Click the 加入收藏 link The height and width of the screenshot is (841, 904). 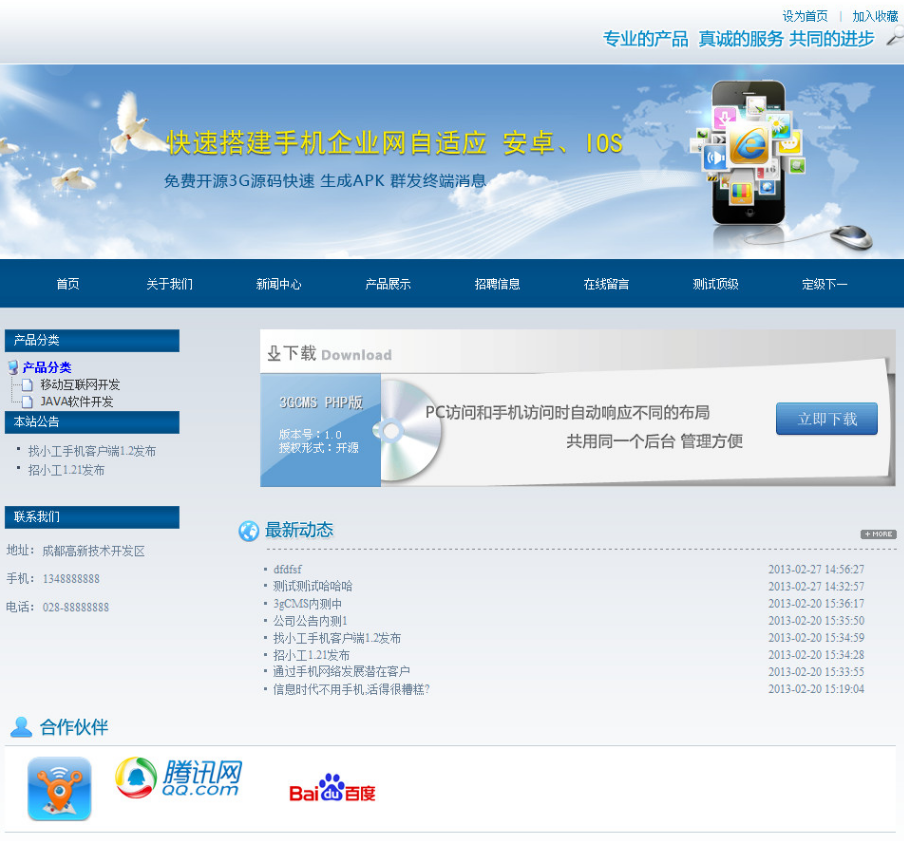point(875,16)
